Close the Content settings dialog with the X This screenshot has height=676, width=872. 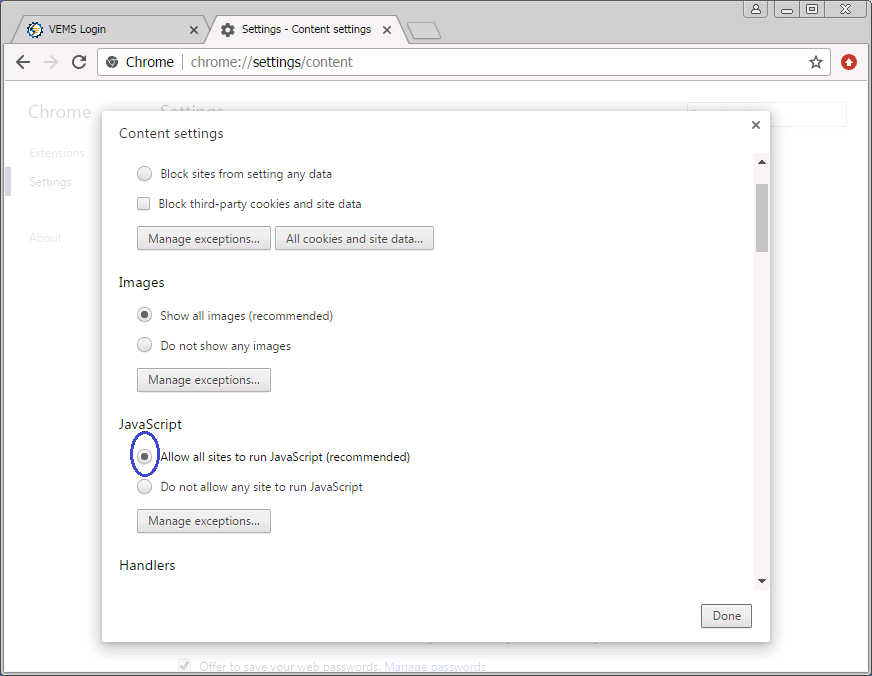click(x=756, y=125)
